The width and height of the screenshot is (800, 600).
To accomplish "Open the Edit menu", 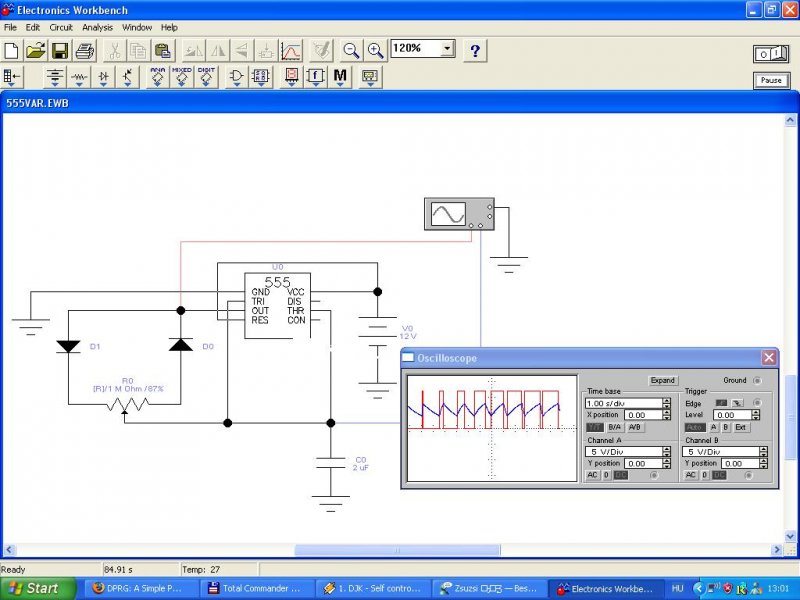I will tap(33, 27).
